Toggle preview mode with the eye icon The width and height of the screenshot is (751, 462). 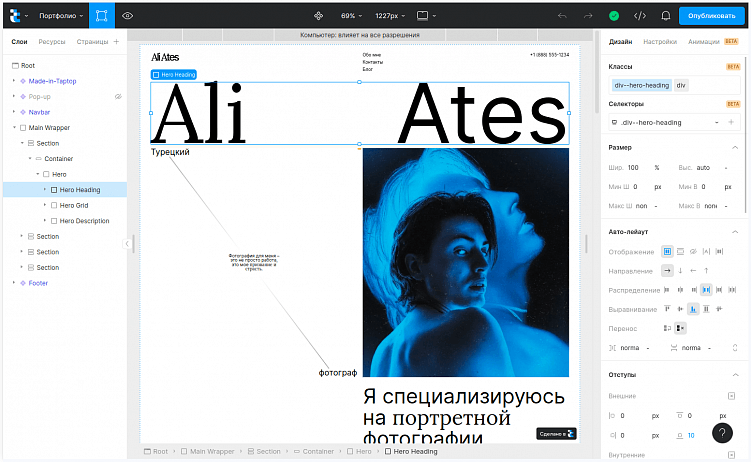(x=127, y=16)
